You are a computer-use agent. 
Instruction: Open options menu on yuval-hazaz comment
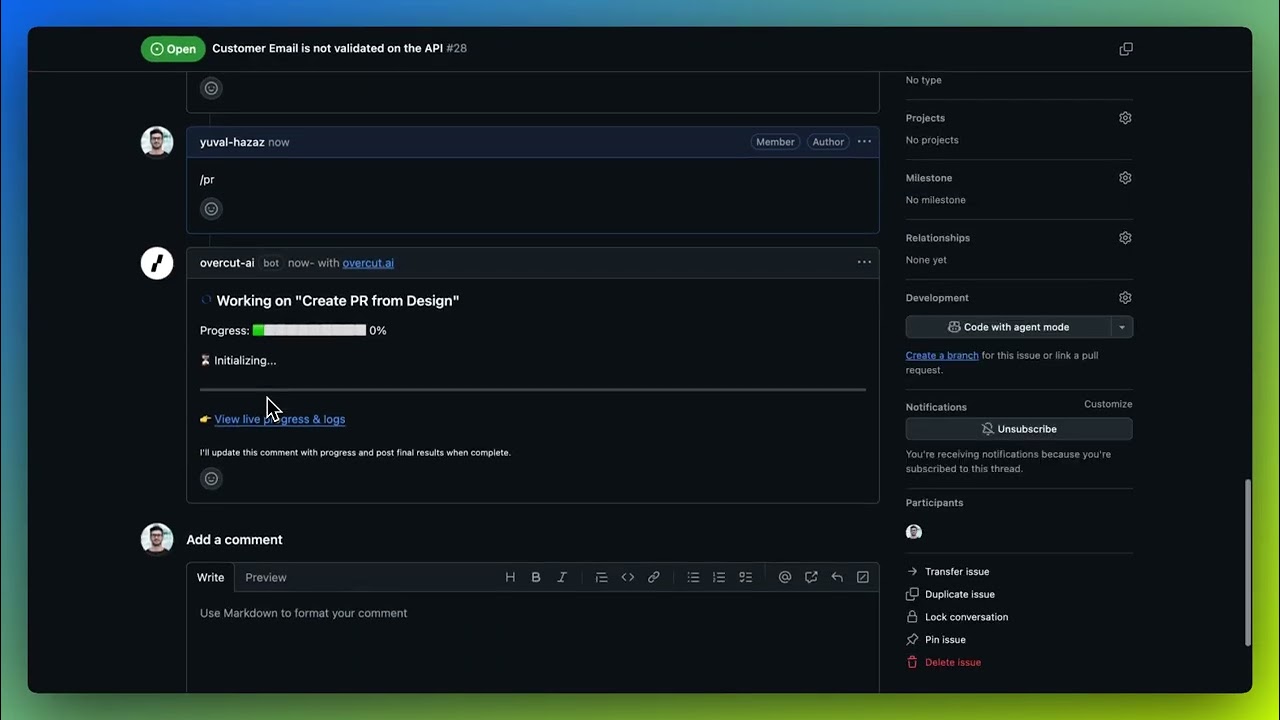click(864, 142)
